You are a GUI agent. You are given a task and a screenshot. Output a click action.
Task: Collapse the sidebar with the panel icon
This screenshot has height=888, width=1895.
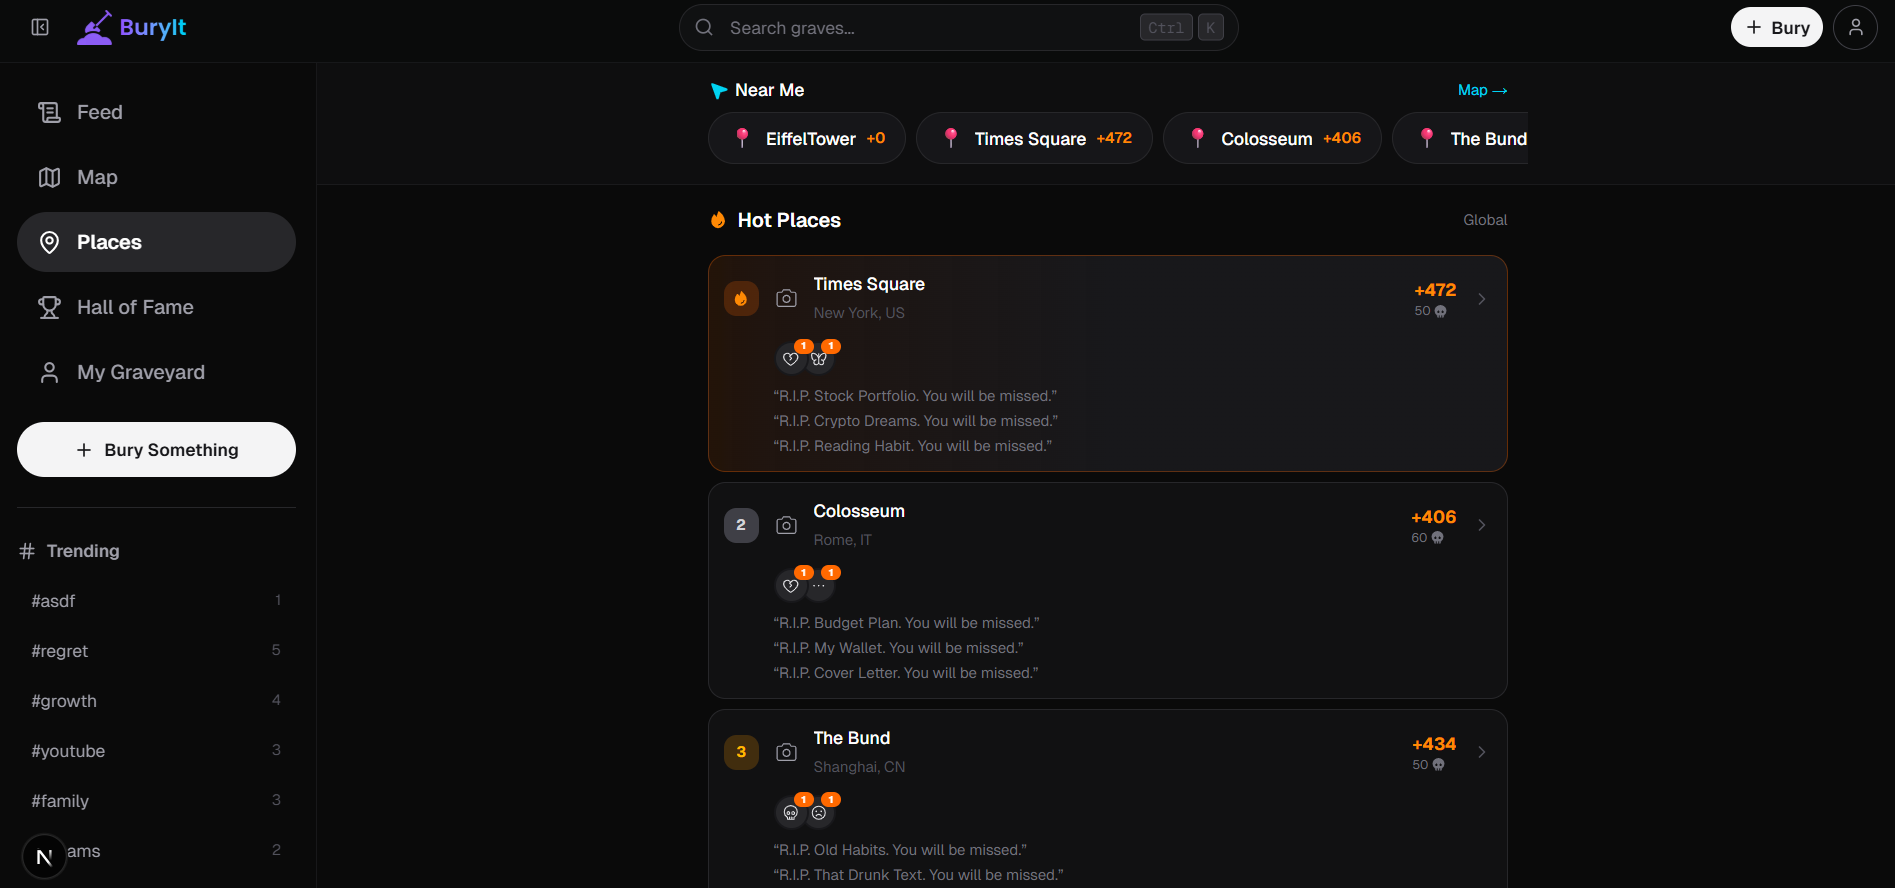(40, 27)
